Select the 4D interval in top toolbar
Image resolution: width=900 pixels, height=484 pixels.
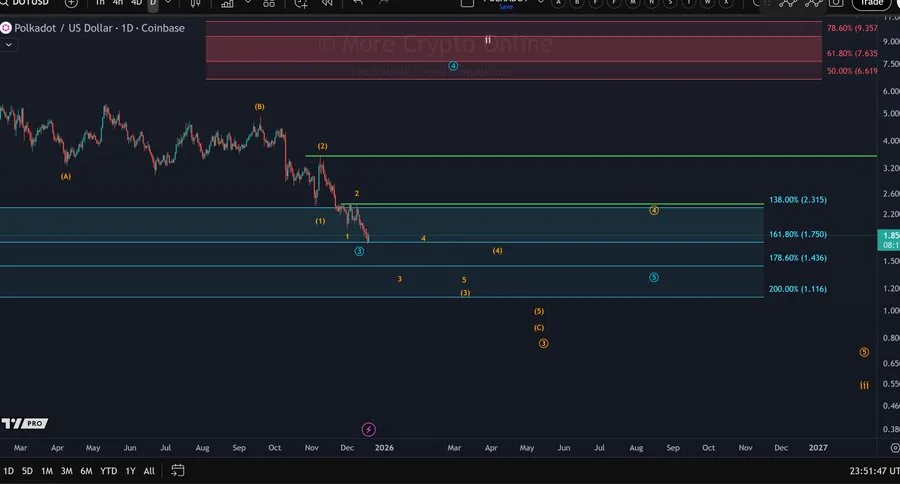[x=136, y=3]
